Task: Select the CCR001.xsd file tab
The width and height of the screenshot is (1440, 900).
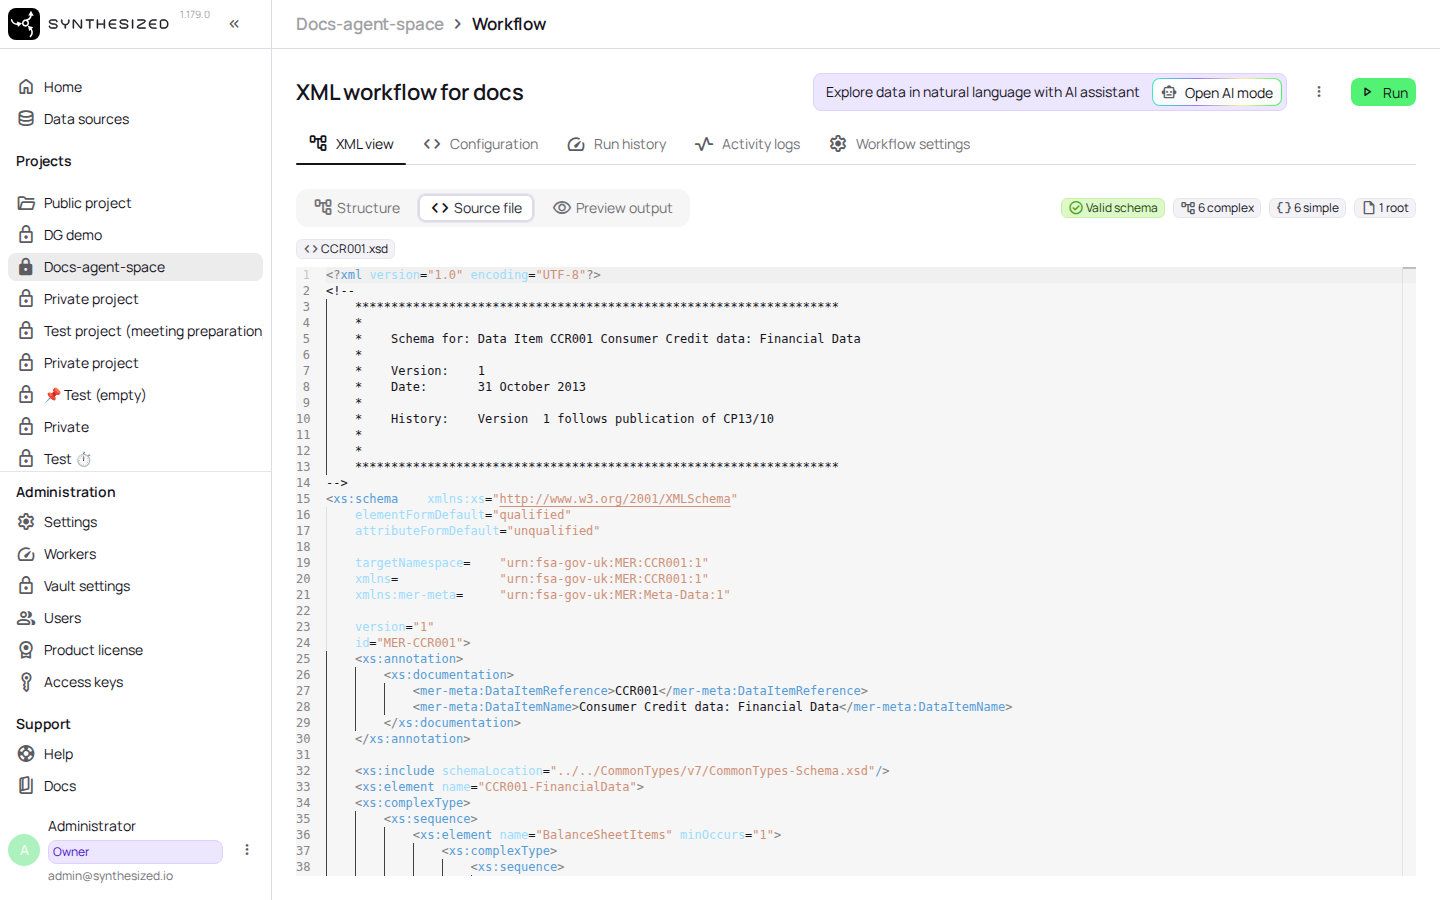Action: (x=346, y=249)
